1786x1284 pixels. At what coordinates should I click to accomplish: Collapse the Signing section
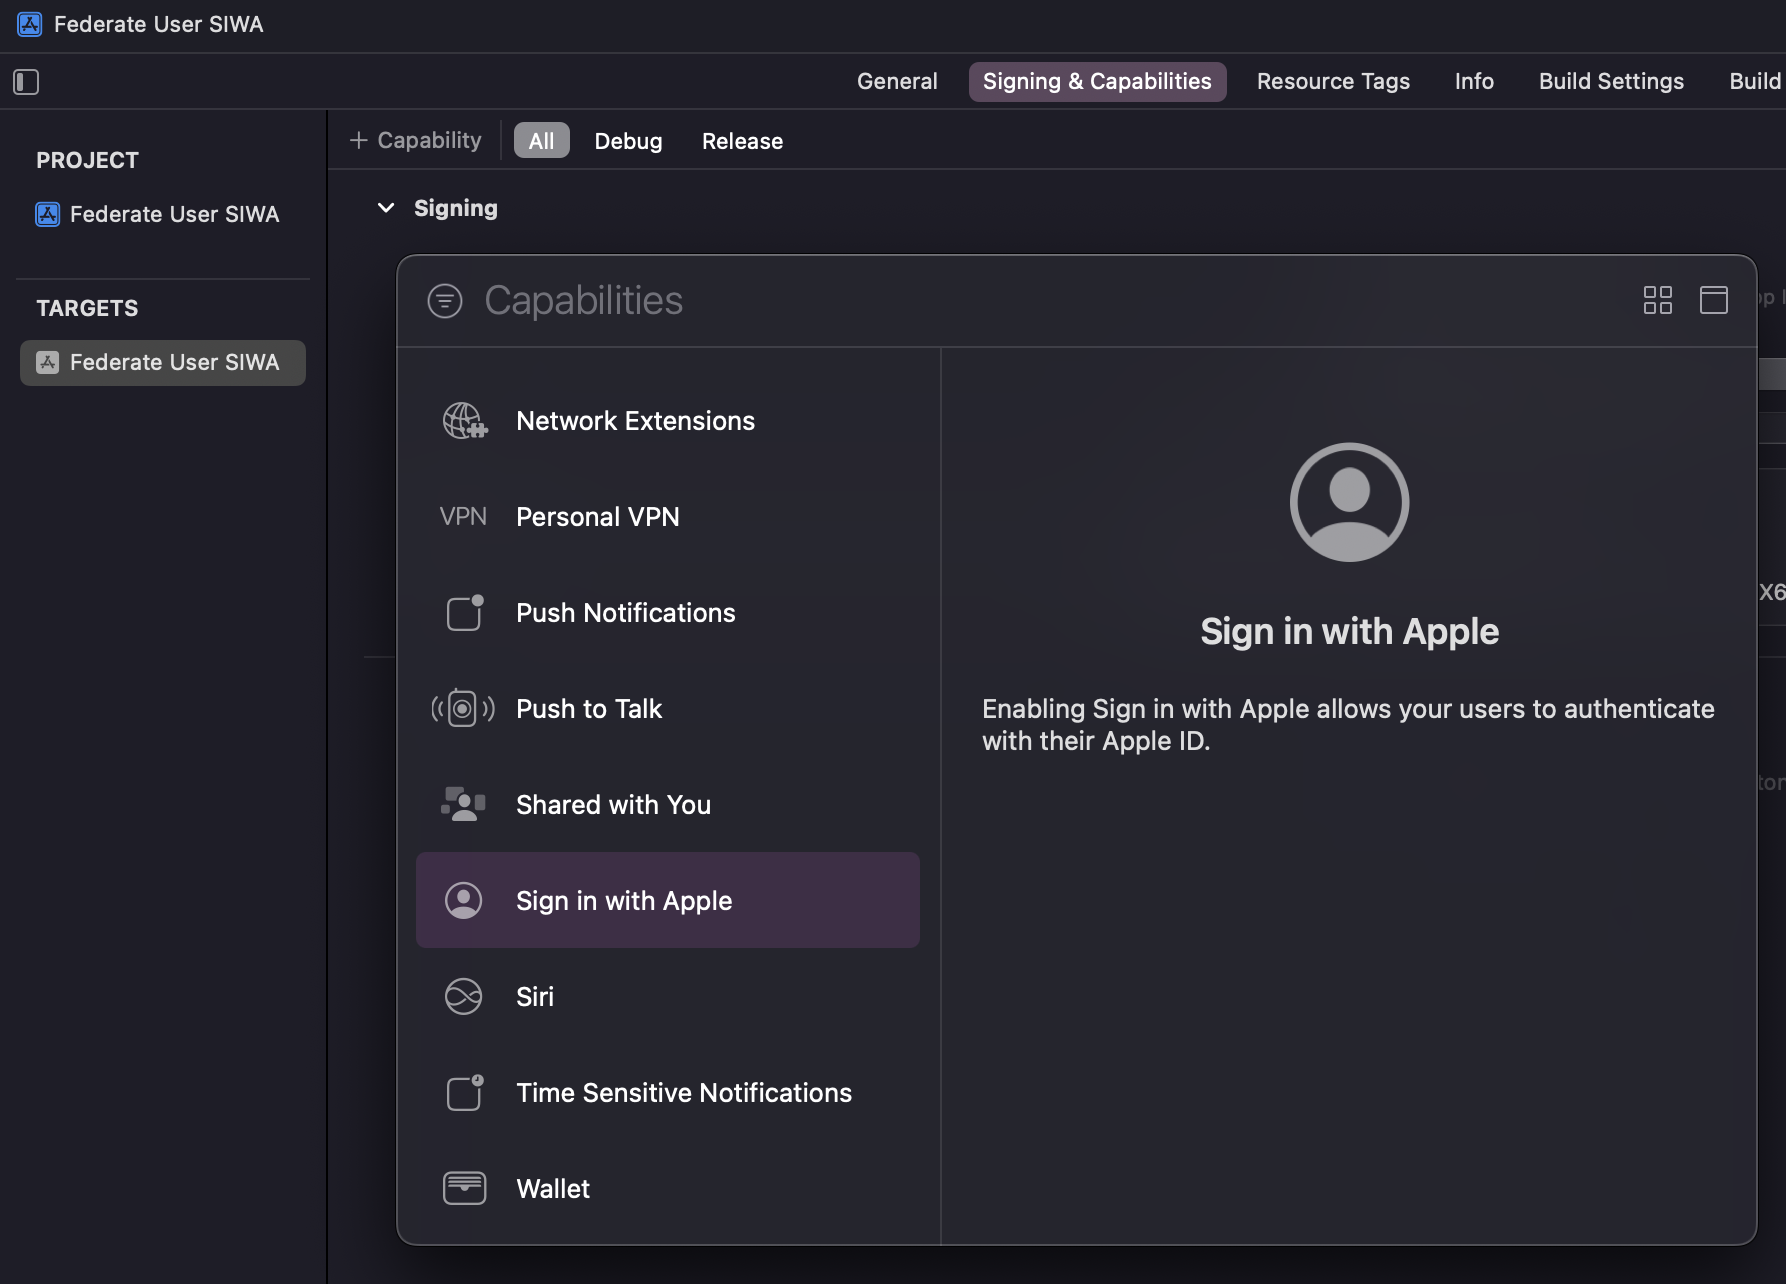pos(387,208)
